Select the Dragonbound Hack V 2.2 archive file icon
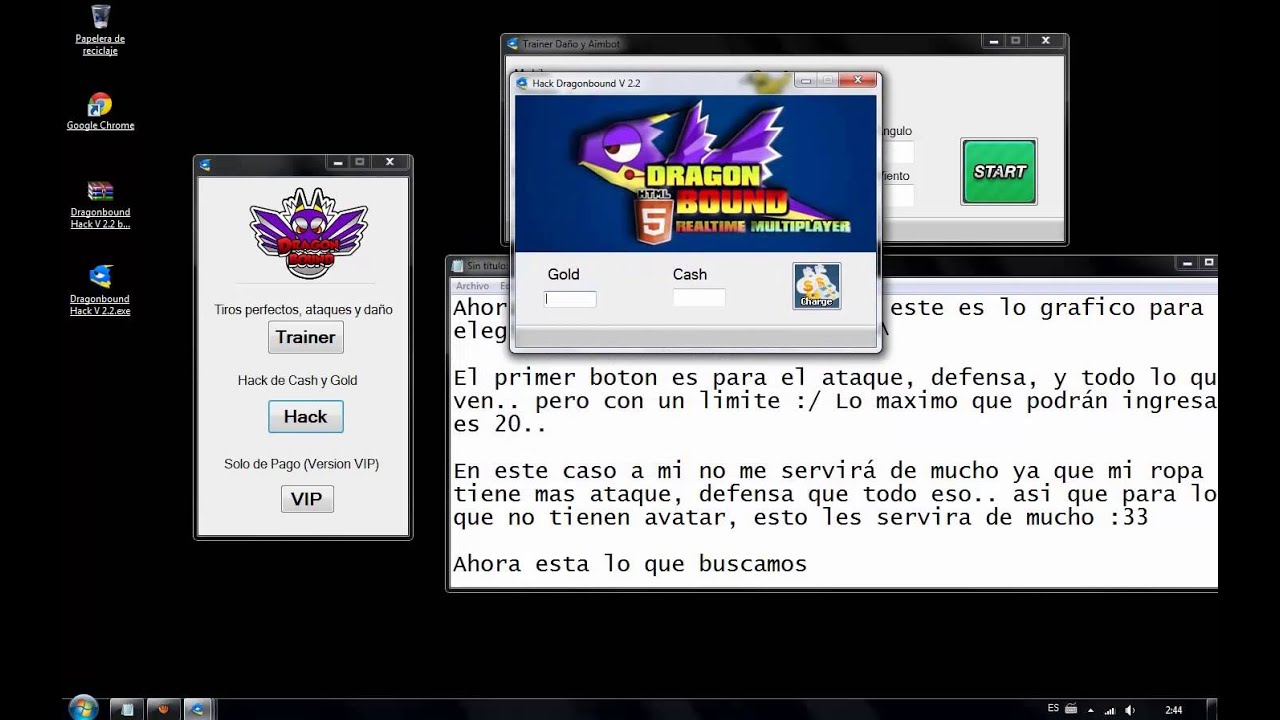Screen dimensions: 1280x720 [100, 205]
